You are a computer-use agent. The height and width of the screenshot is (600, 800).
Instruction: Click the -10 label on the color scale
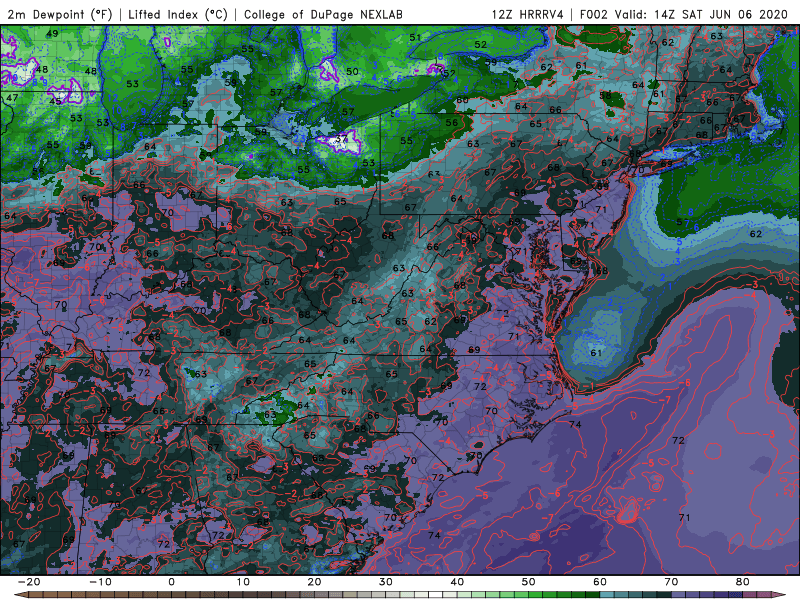click(100, 582)
